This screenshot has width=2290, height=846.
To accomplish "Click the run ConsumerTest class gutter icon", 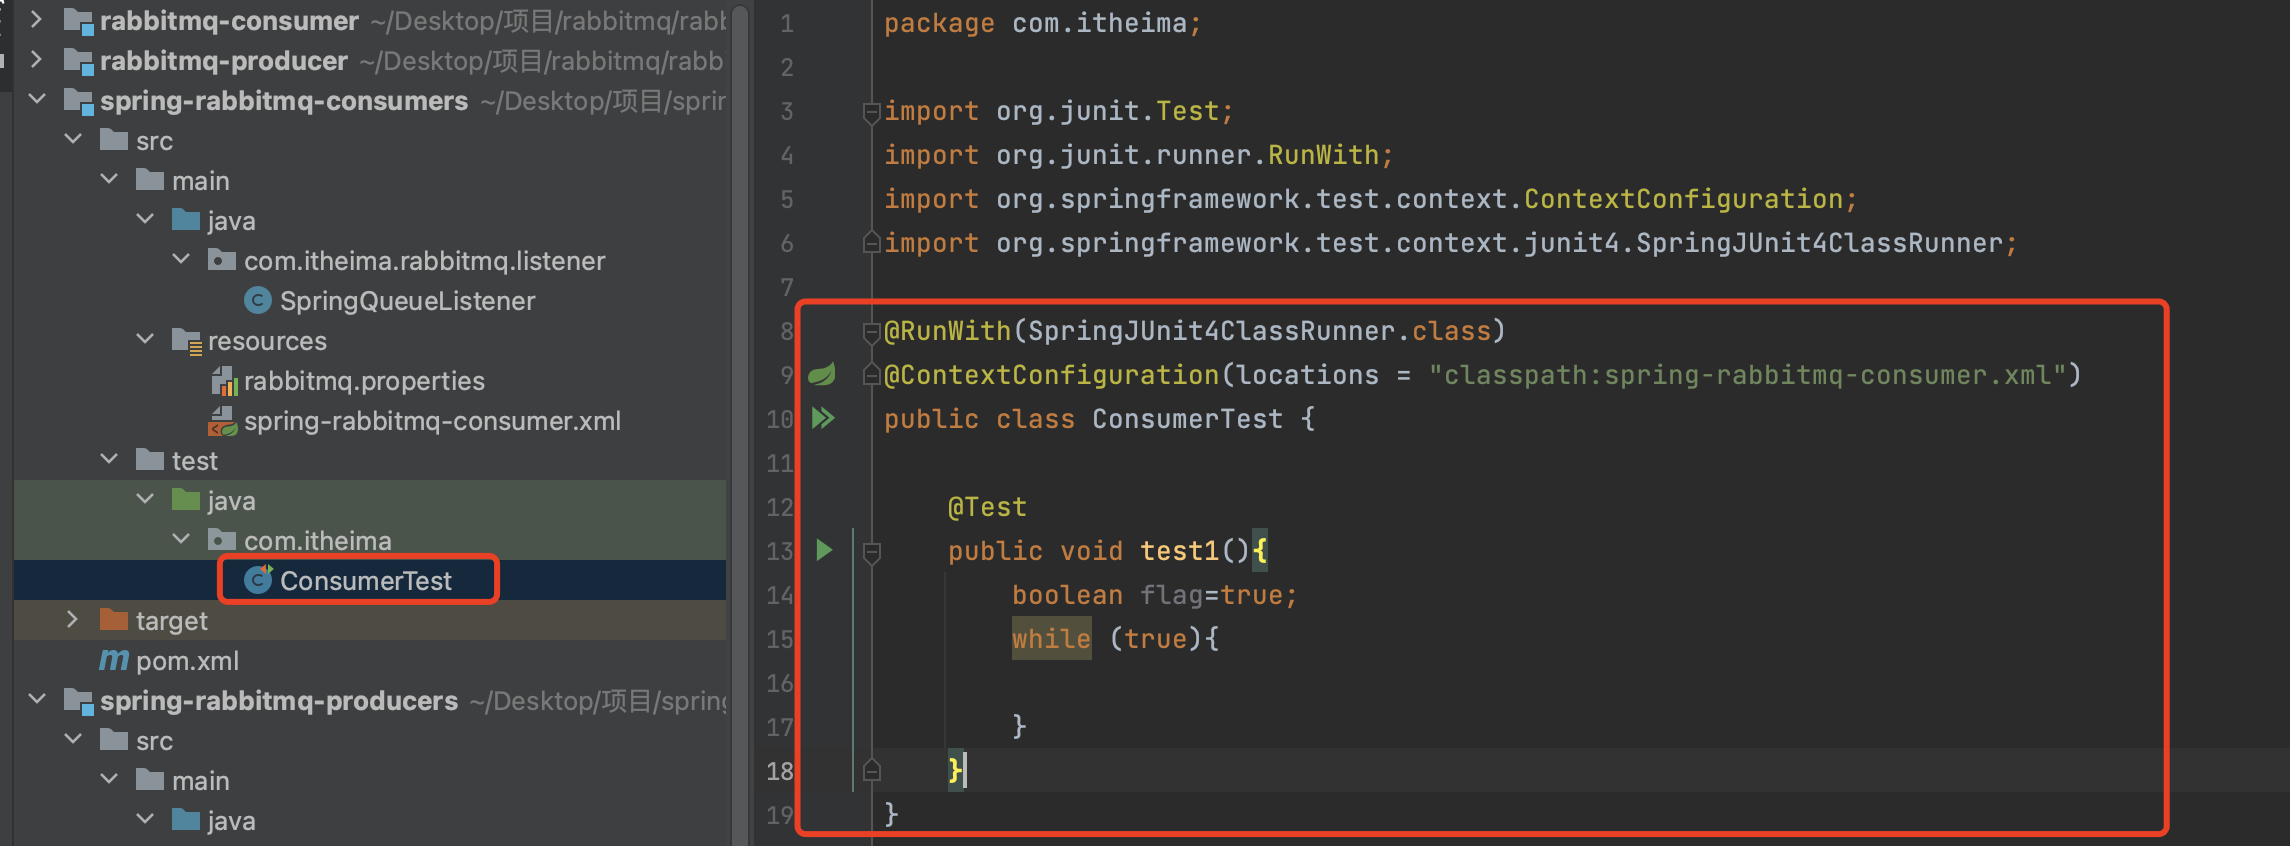I will 823,418.
